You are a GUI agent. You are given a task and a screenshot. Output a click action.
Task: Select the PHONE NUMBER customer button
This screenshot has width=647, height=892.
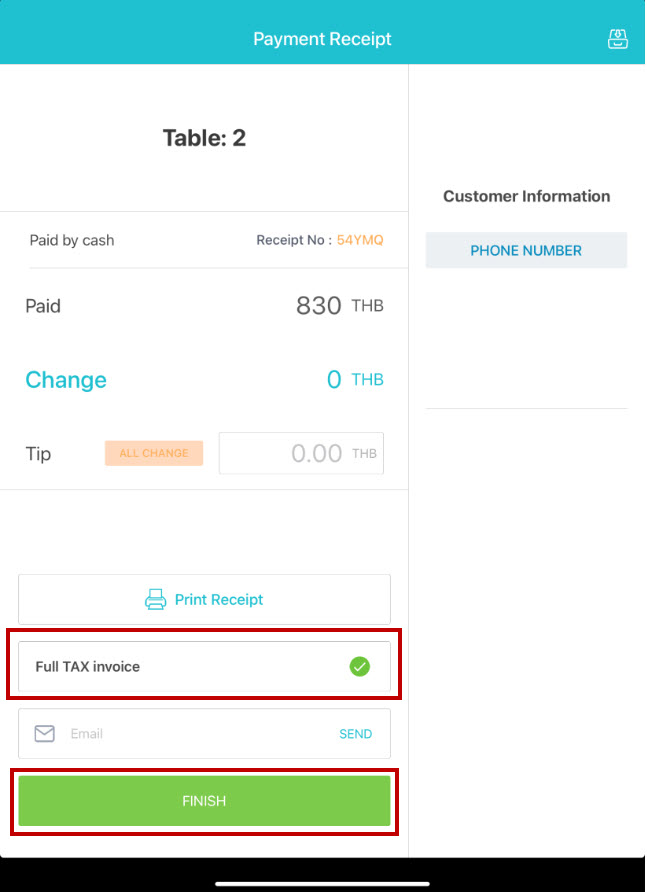coord(526,251)
